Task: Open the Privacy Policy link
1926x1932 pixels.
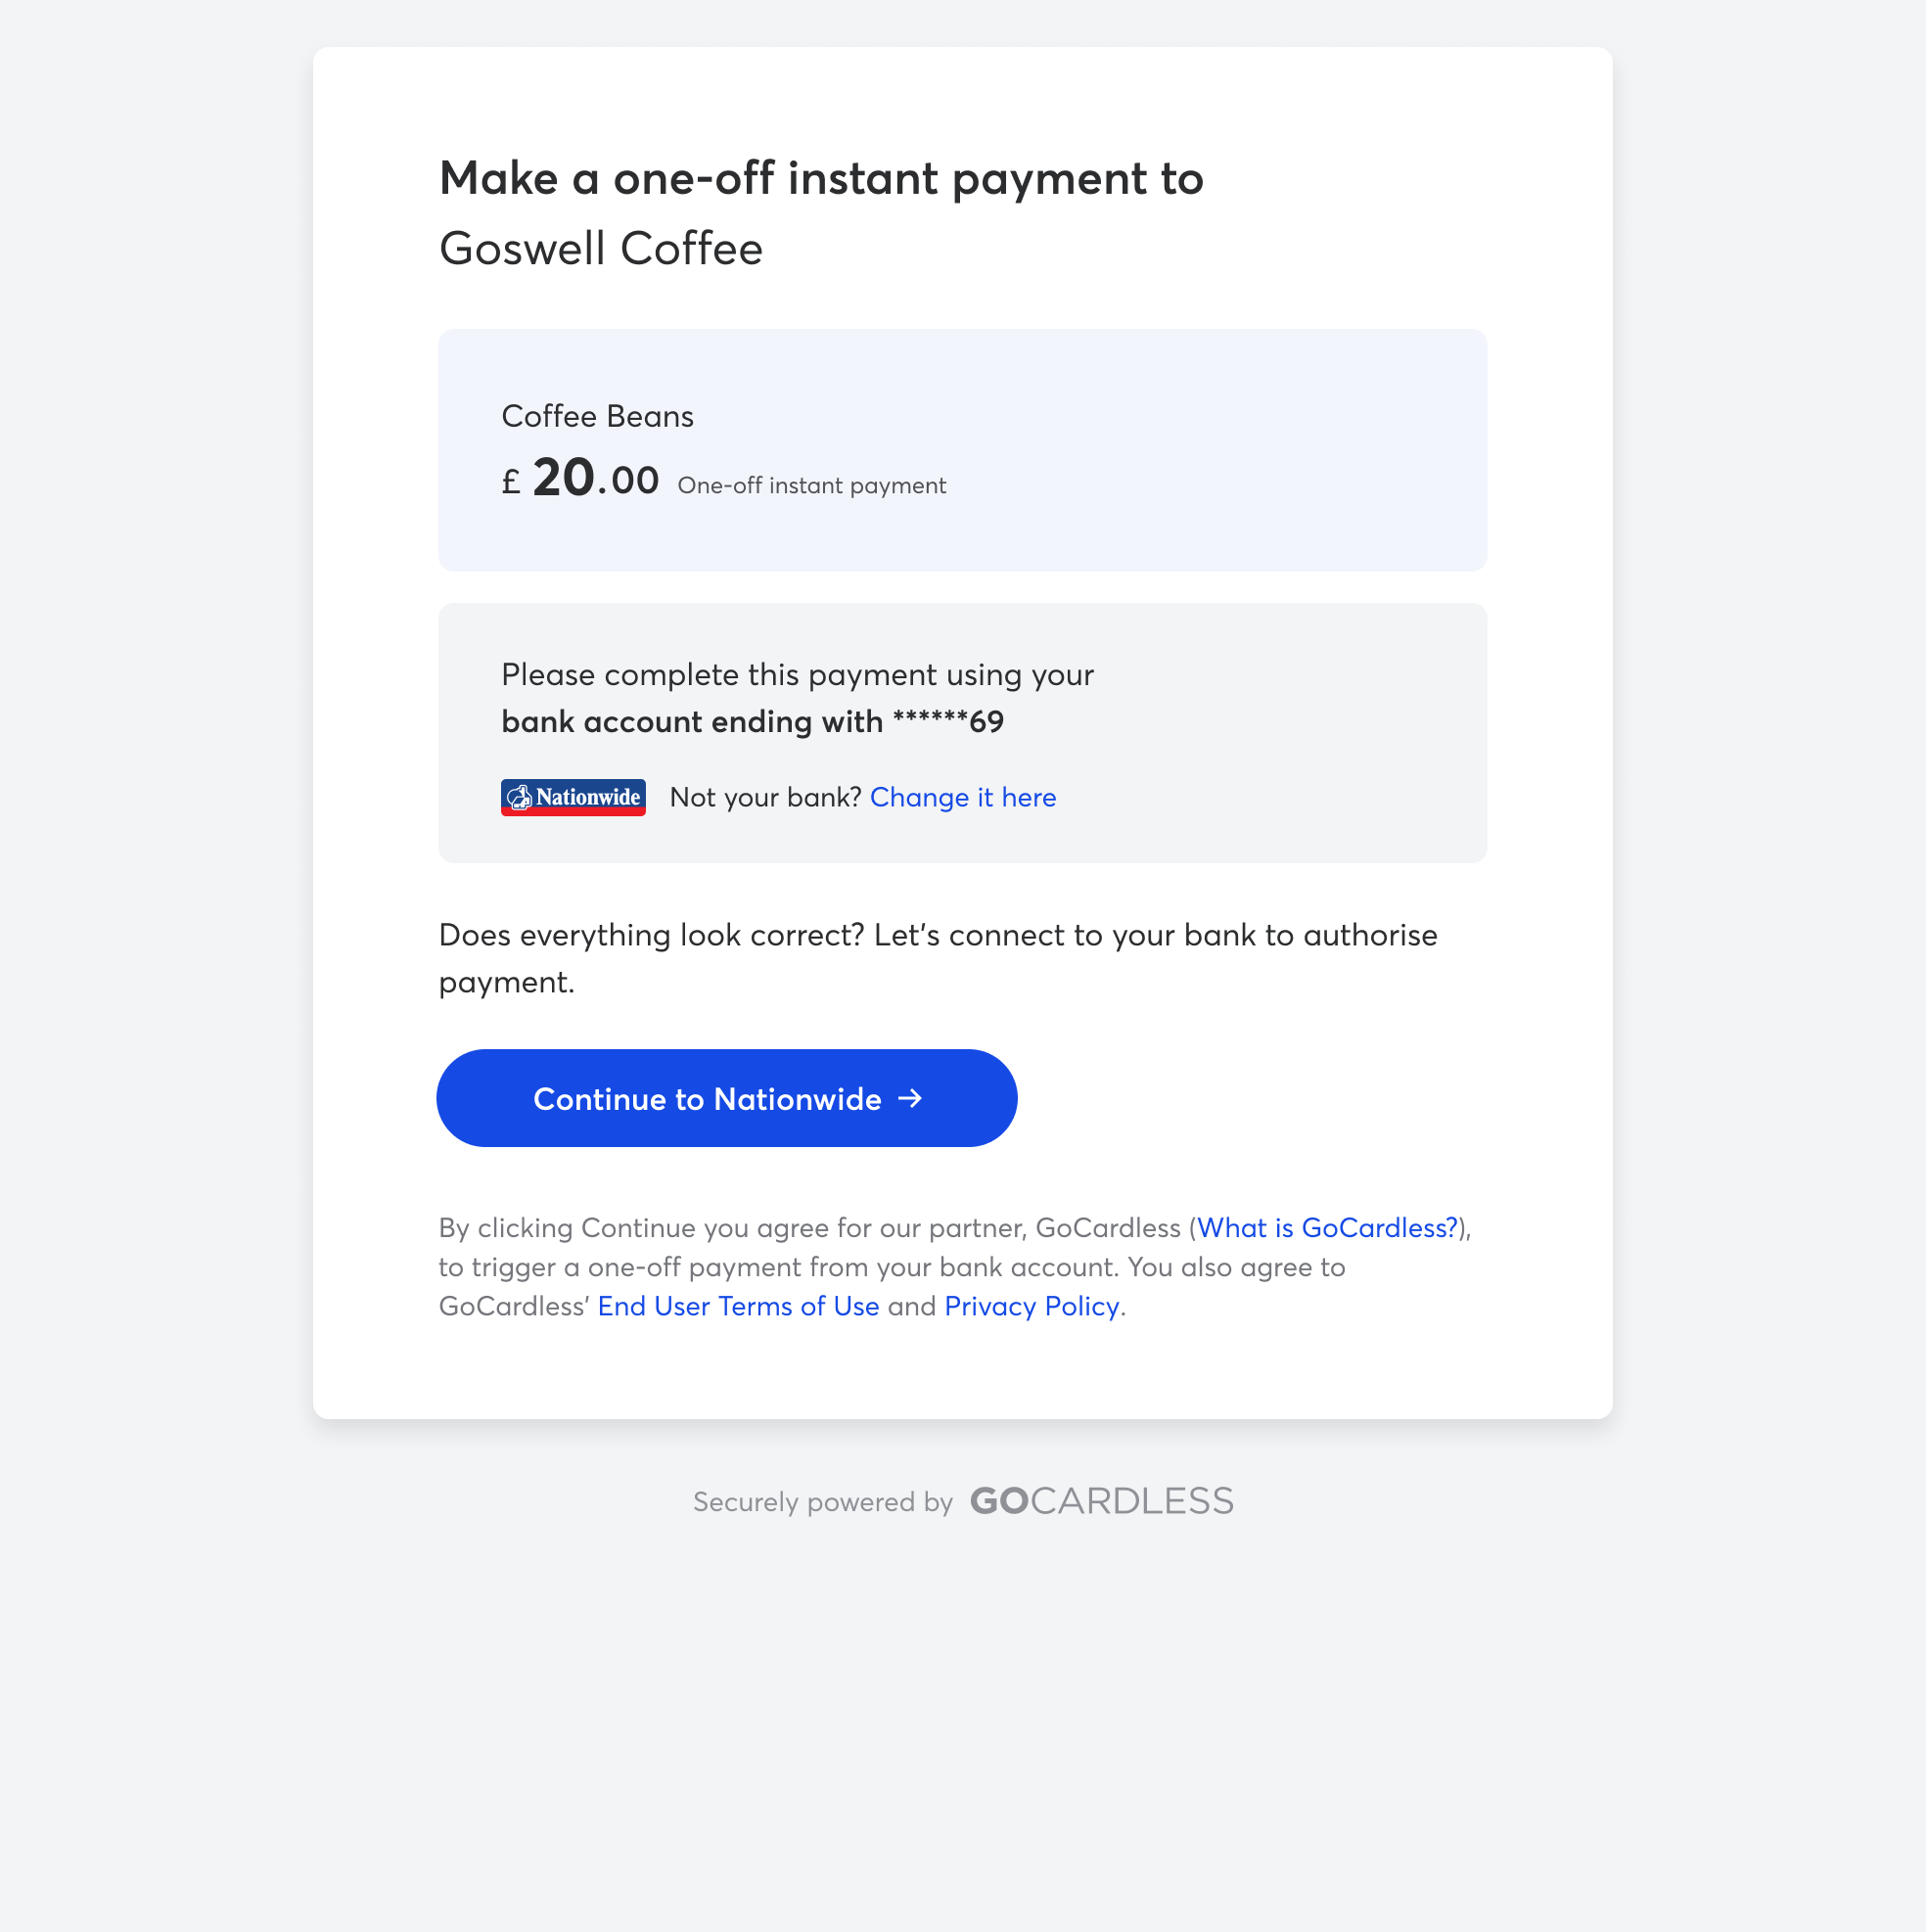Action: pos(1031,1306)
